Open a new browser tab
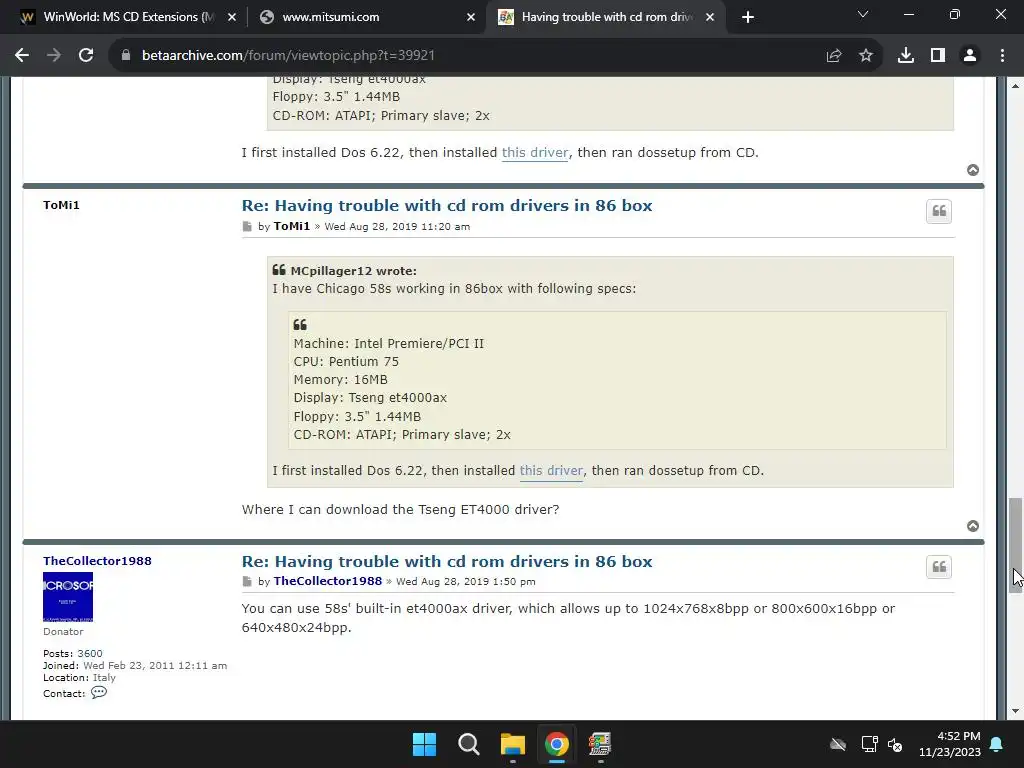This screenshot has height=768, width=1024. [x=748, y=17]
